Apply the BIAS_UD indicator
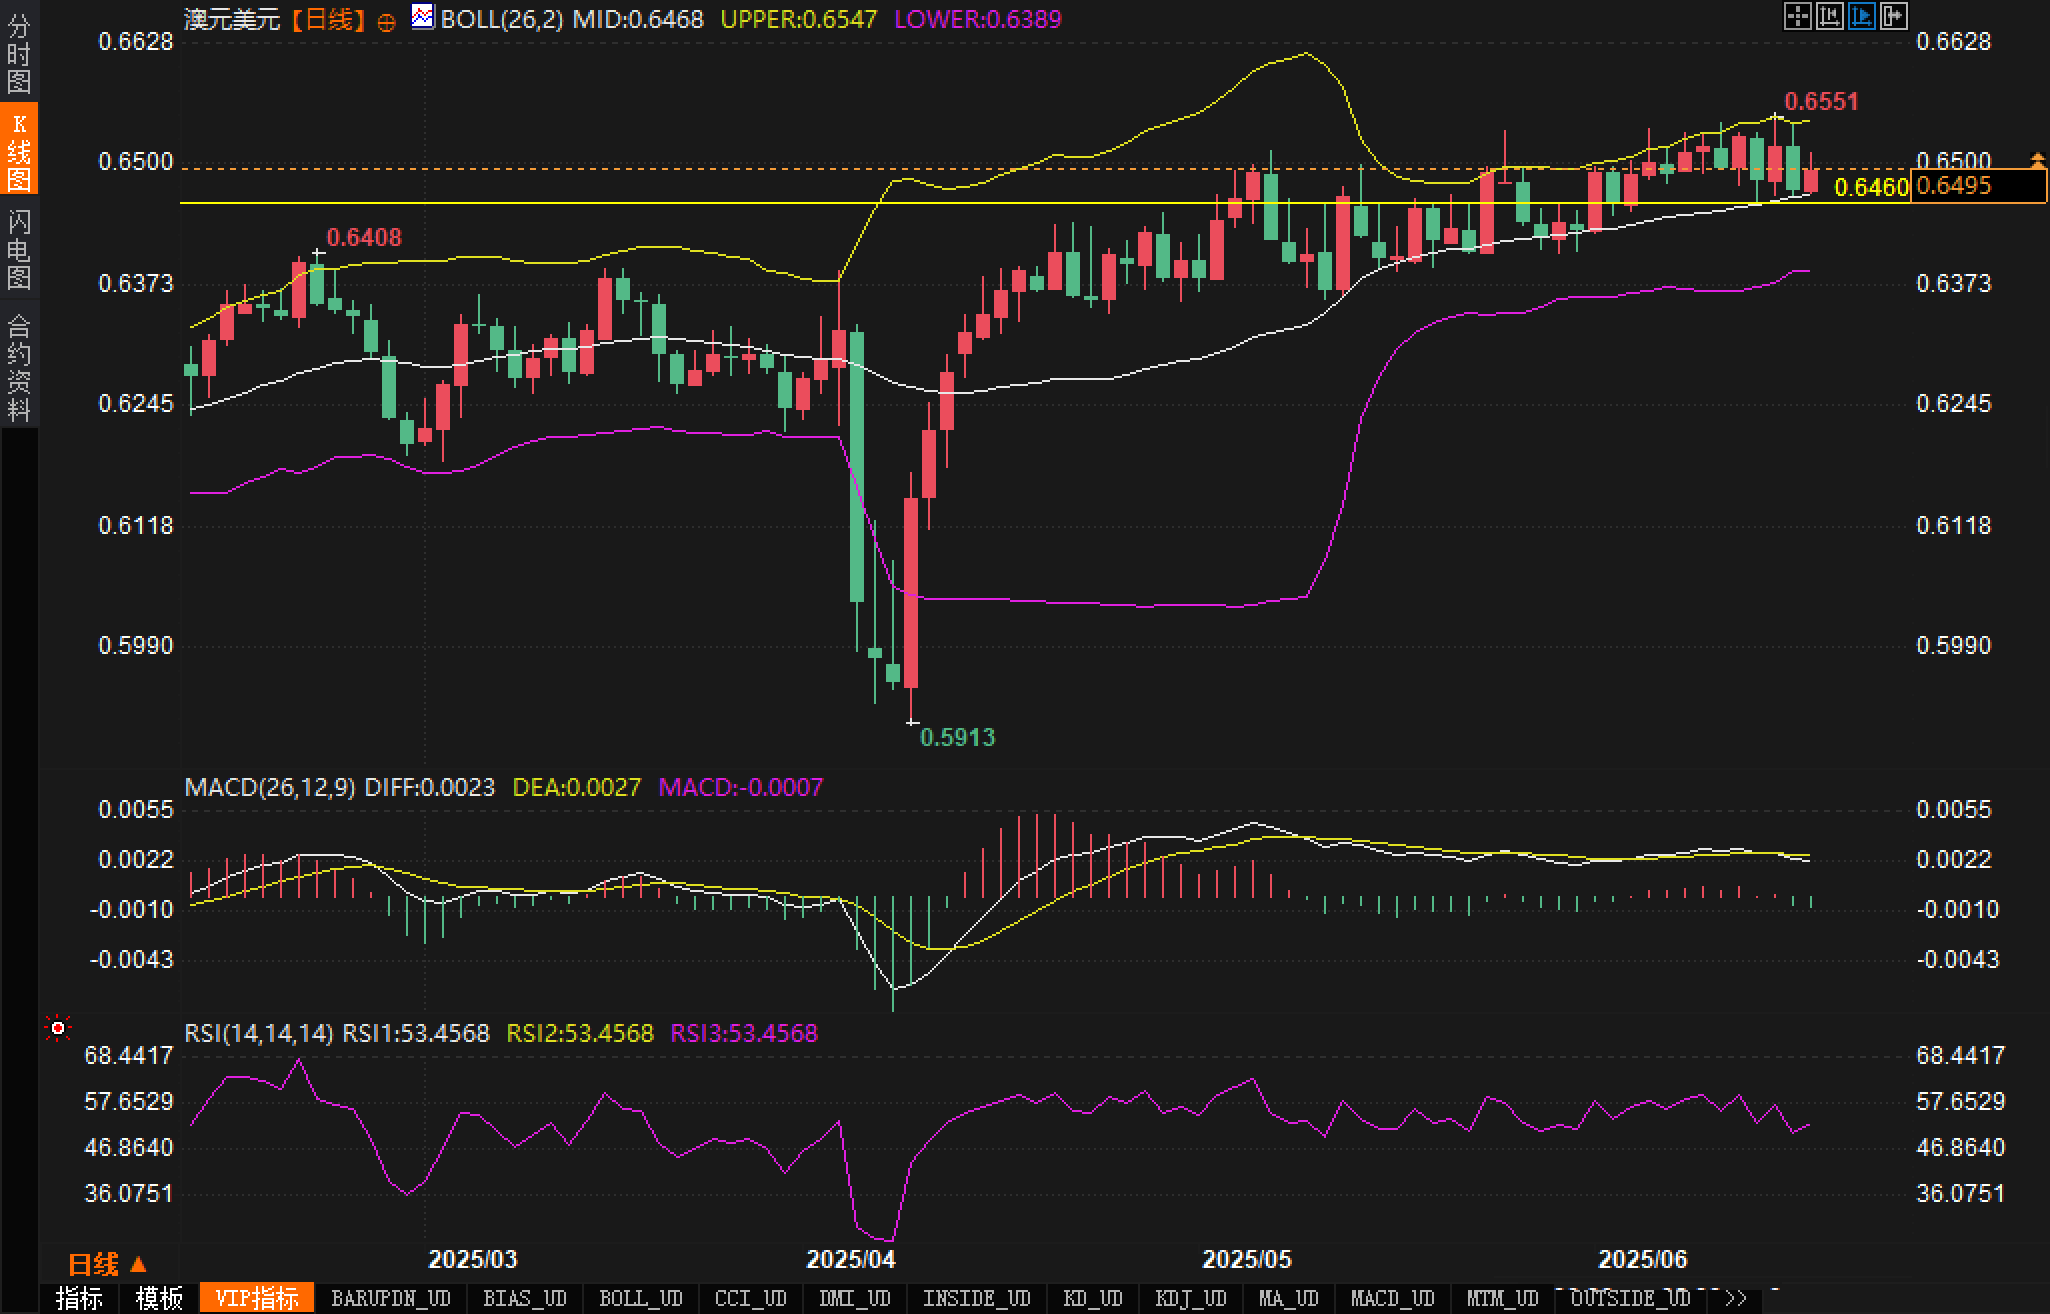The width and height of the screenshot is (2050, 1314). [x=525, y=1298]
